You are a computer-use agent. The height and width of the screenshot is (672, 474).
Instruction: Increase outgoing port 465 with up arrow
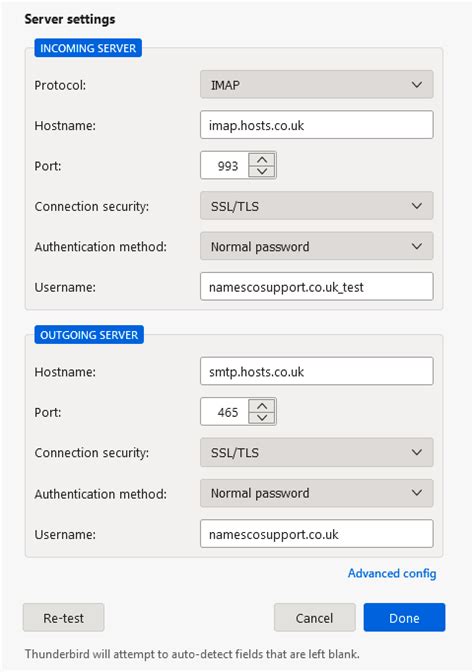[x=262, y=406]
